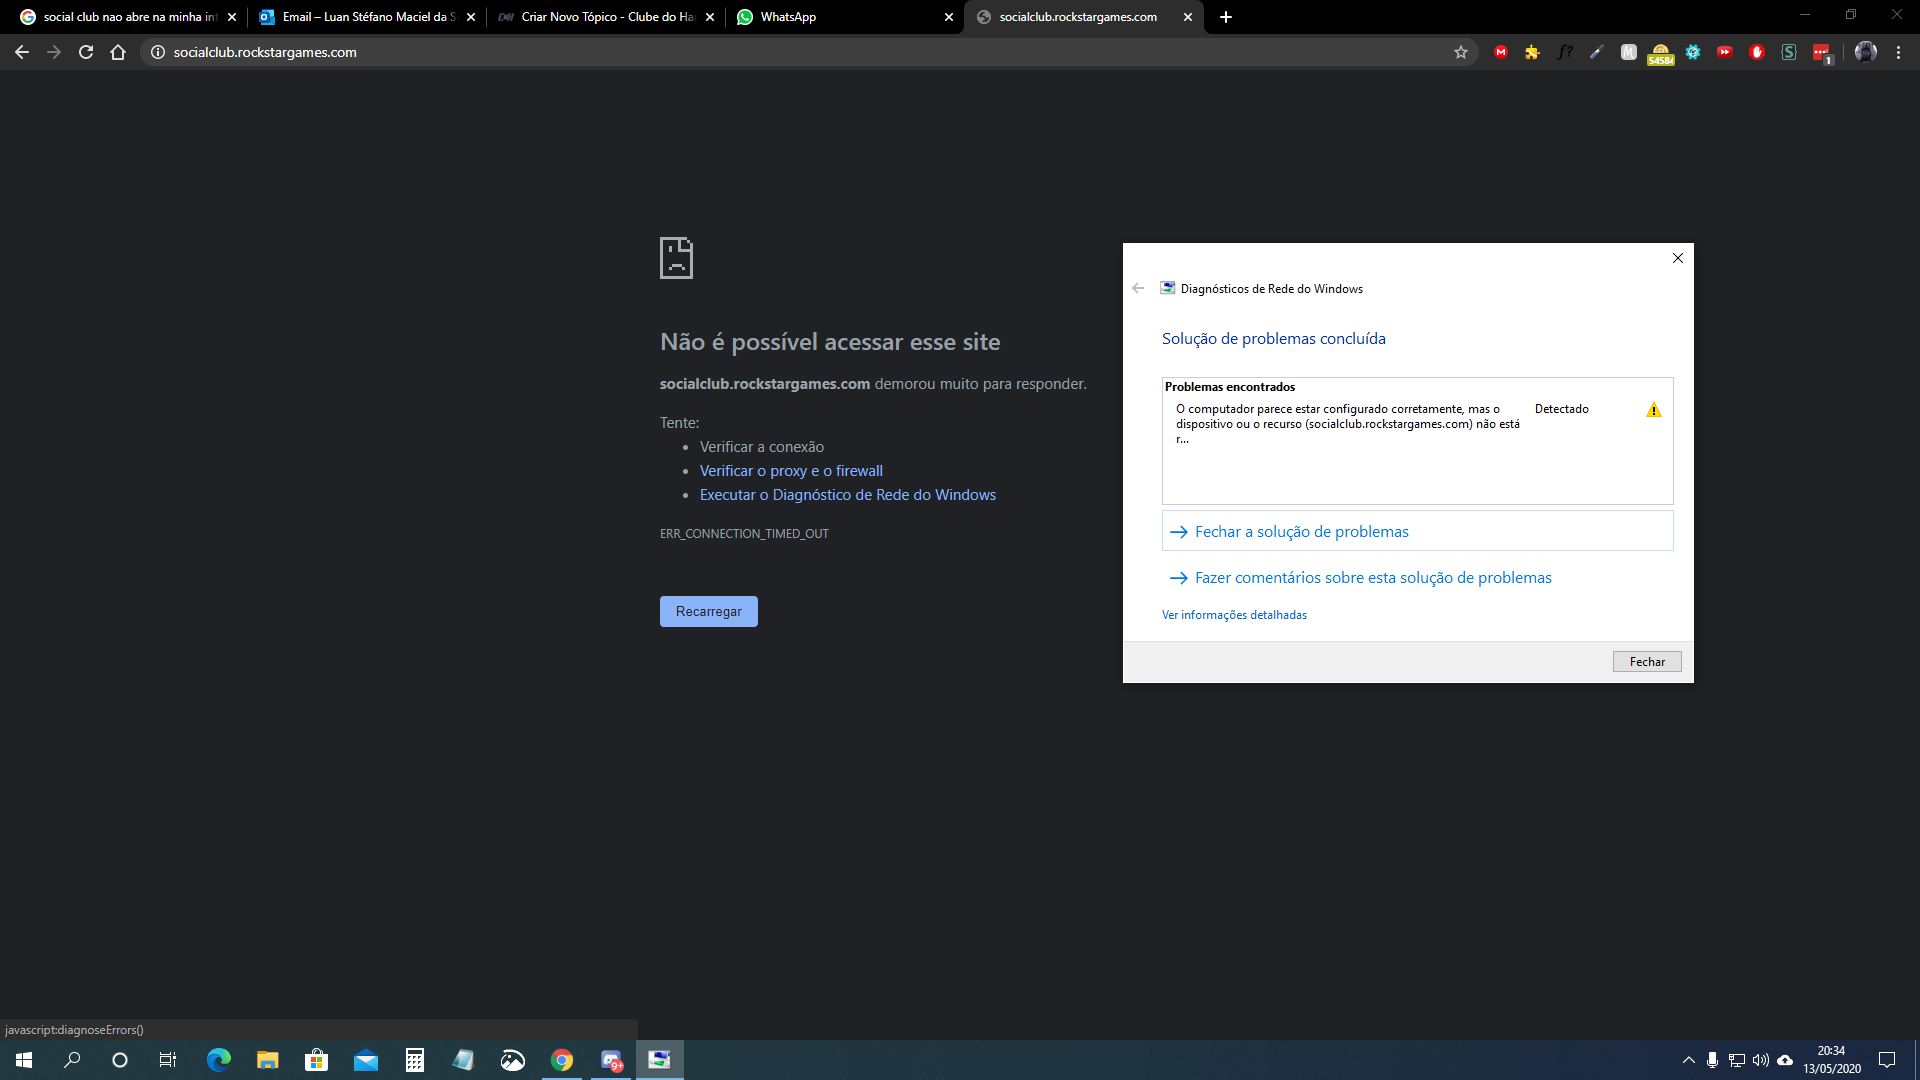This screenshot has width=1920, height=1080.
Task: Open the gray M extension icon
Action: coord(1629,52)
